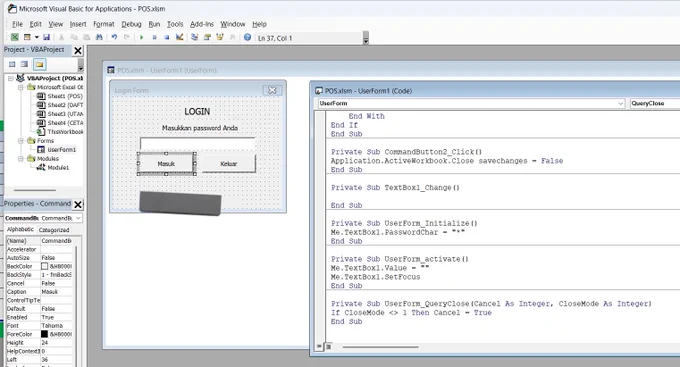Open the Edit menu
Screen dimensions: 680x367
tap(36, 24)
